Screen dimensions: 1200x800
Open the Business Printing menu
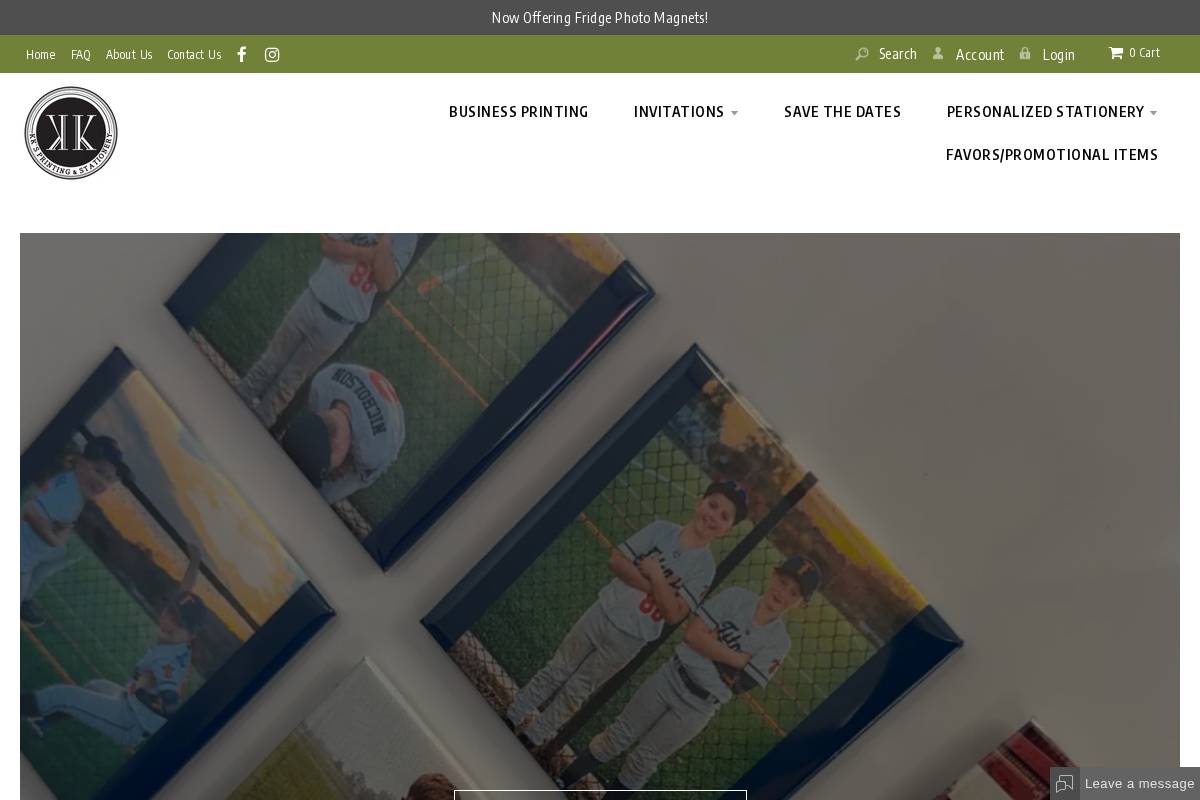click(x=519, y=112)
